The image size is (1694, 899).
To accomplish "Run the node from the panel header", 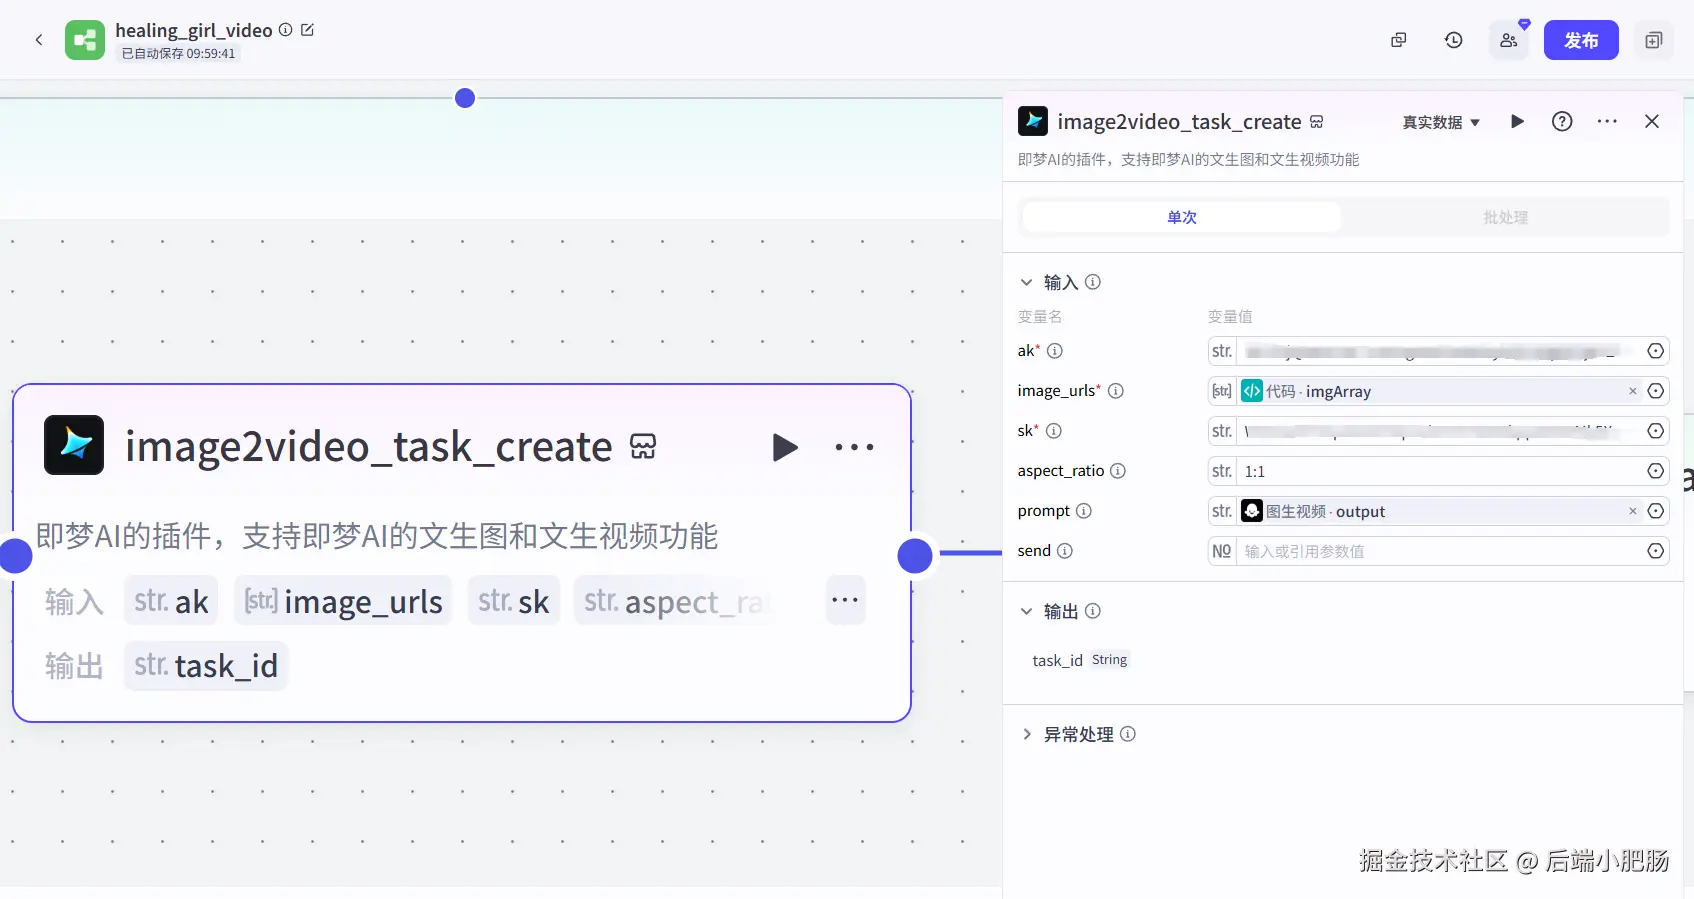I will tap(1517, 121).
